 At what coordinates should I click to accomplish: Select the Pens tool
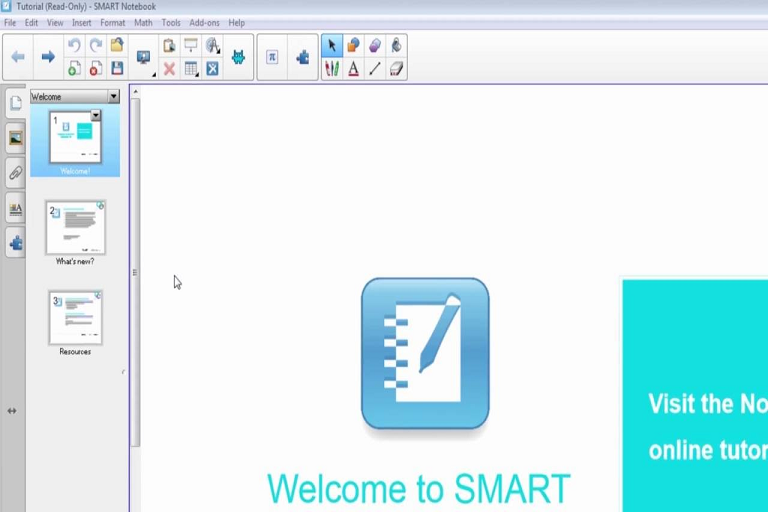point(332,69)
